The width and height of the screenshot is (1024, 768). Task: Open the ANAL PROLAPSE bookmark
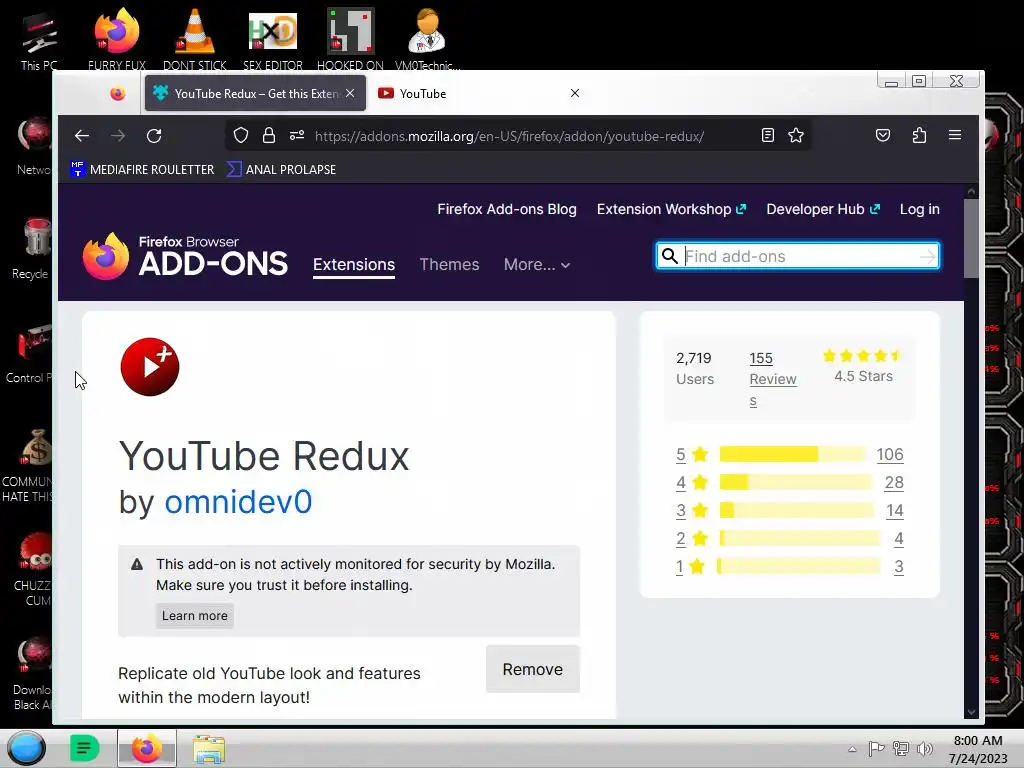pos(281,169)
